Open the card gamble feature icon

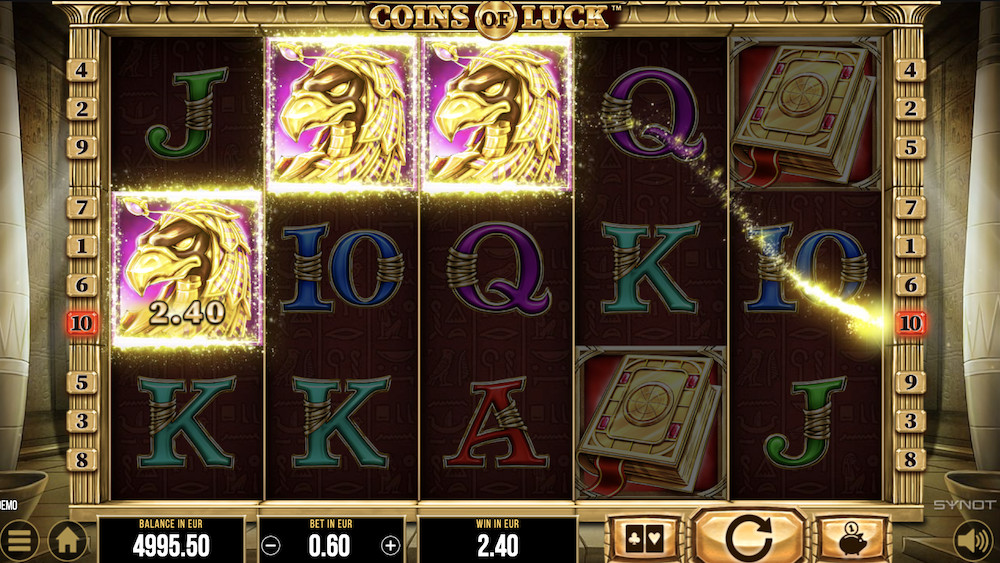click(x=644, y=539)
